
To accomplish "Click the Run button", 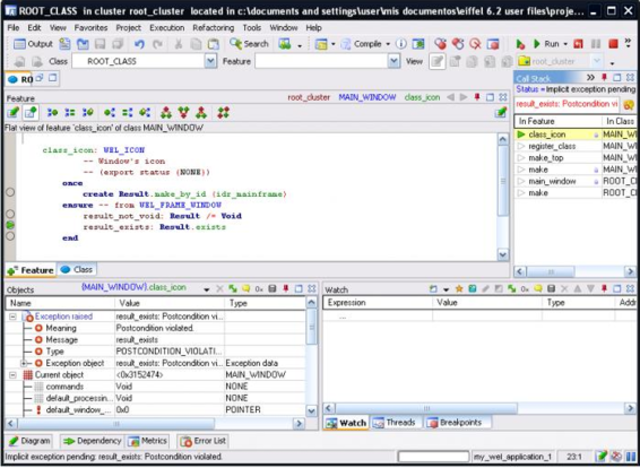I will (x=546, y=44).
